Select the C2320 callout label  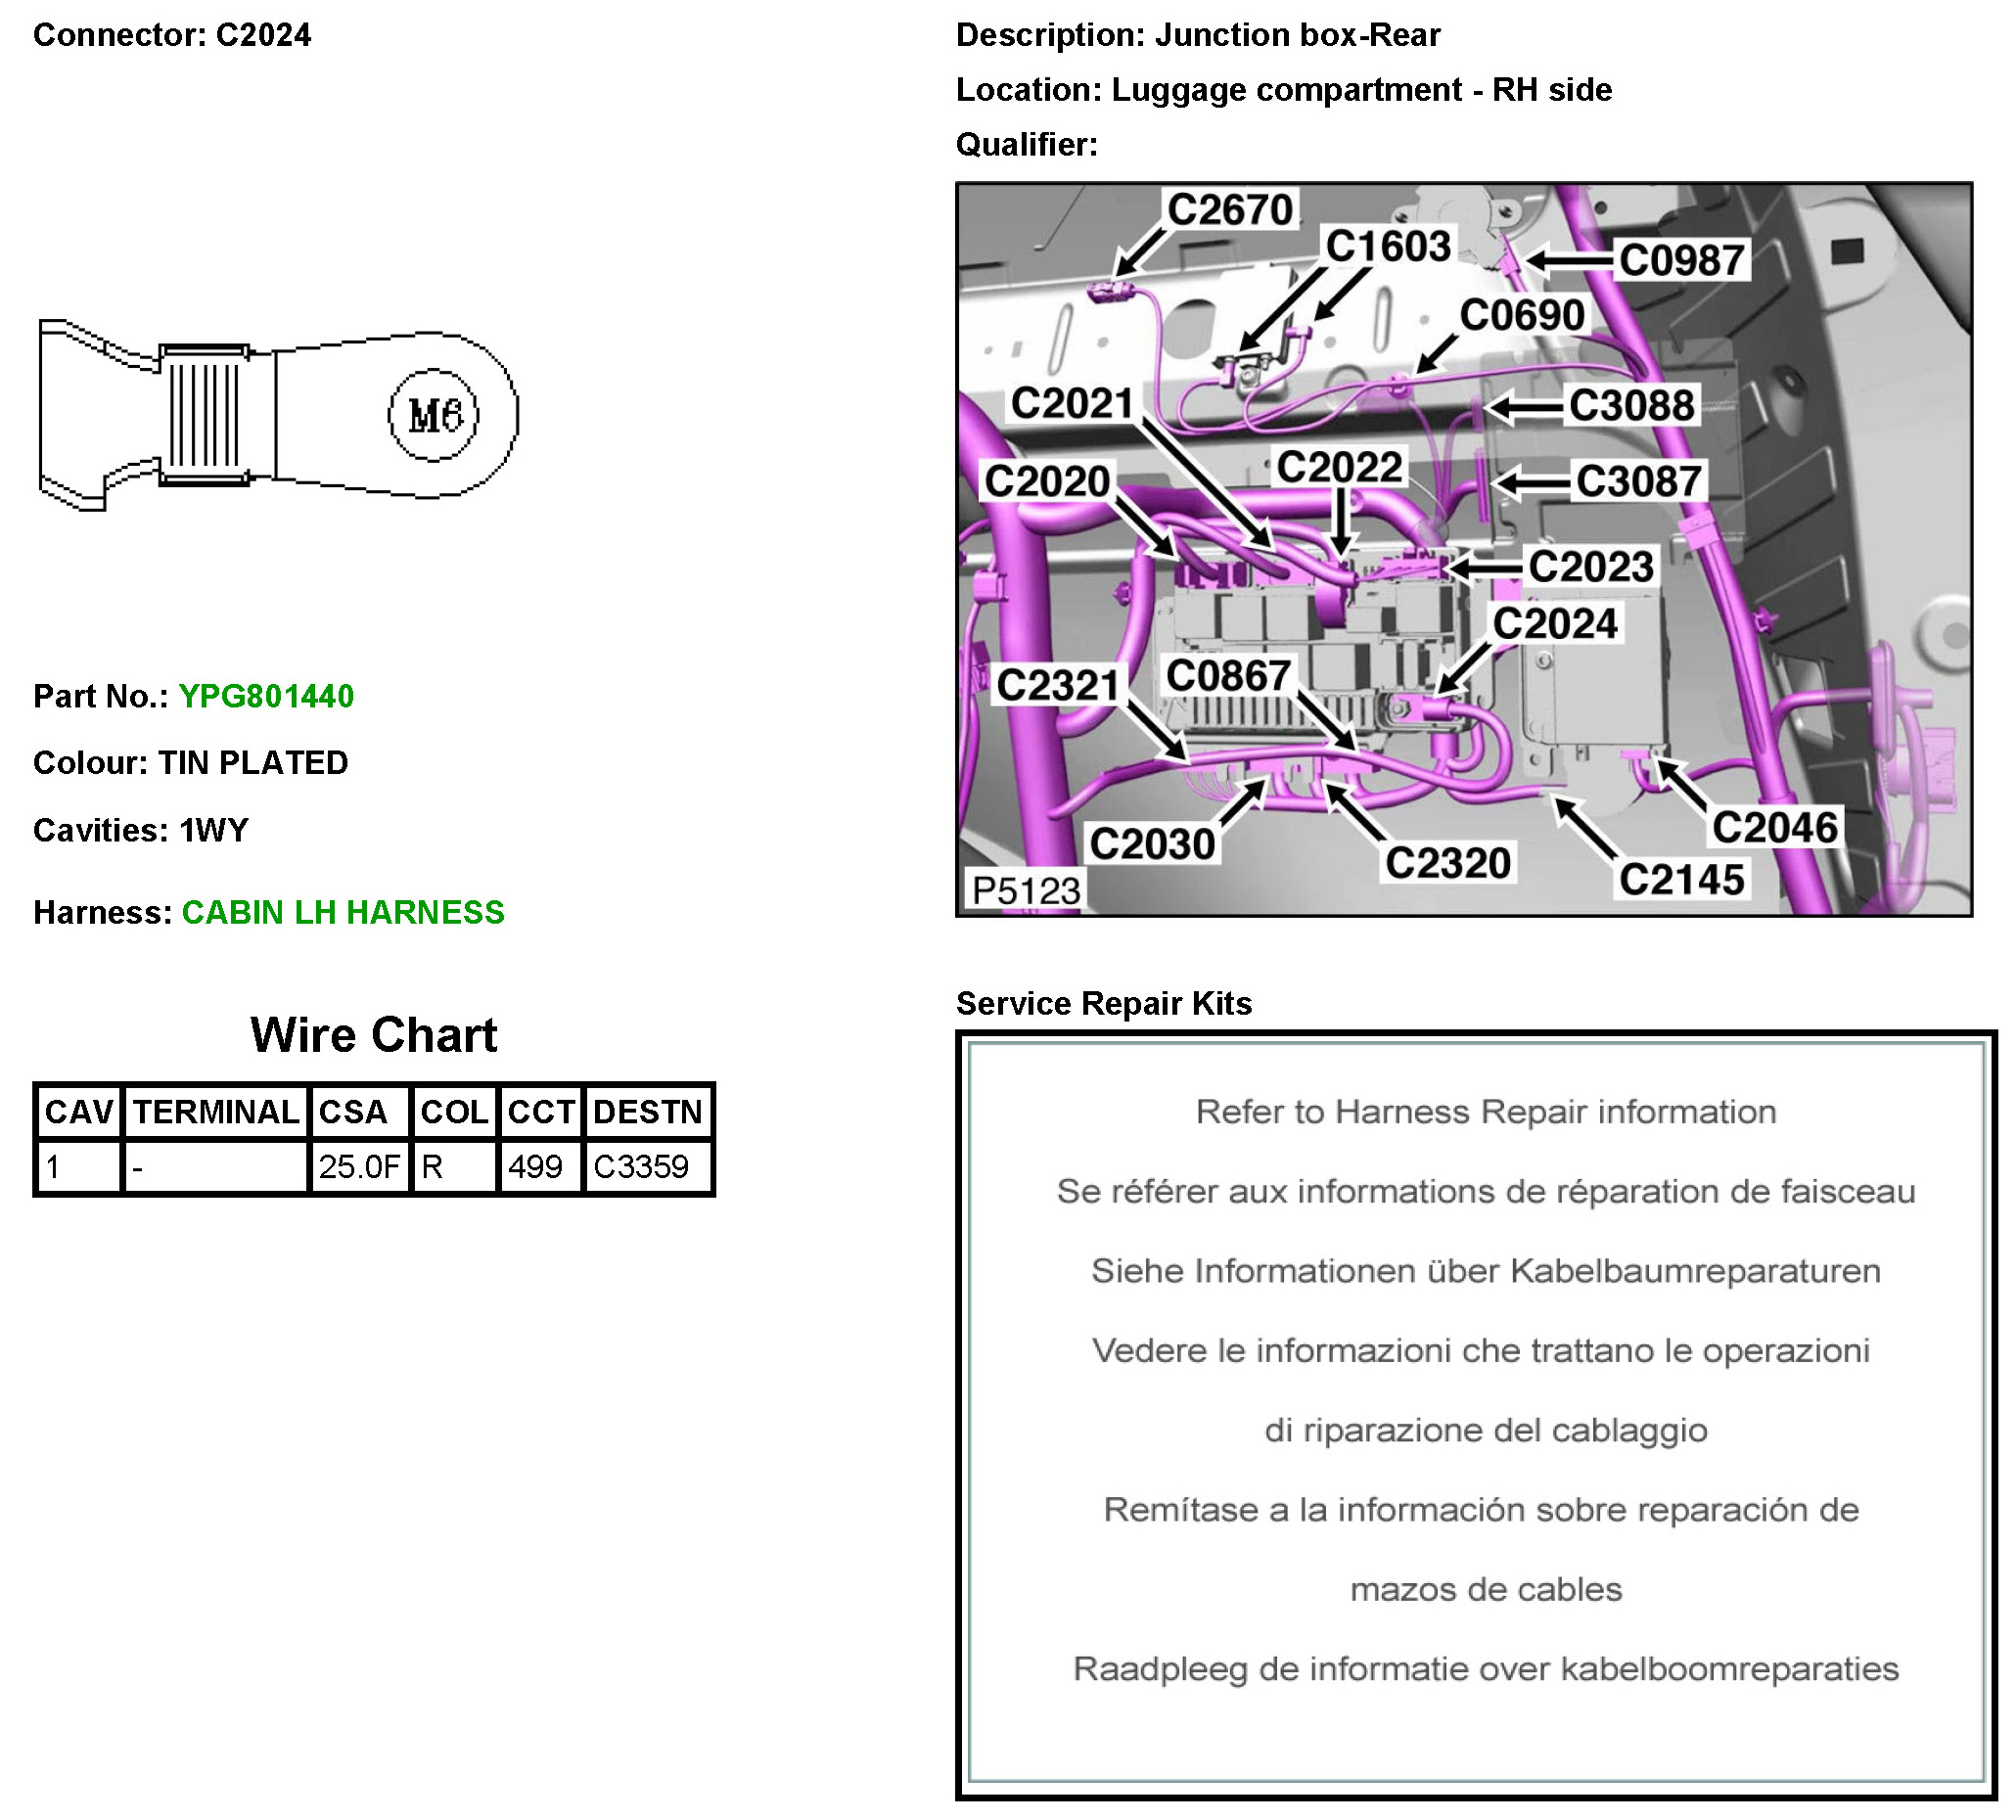pos(1447,863)
